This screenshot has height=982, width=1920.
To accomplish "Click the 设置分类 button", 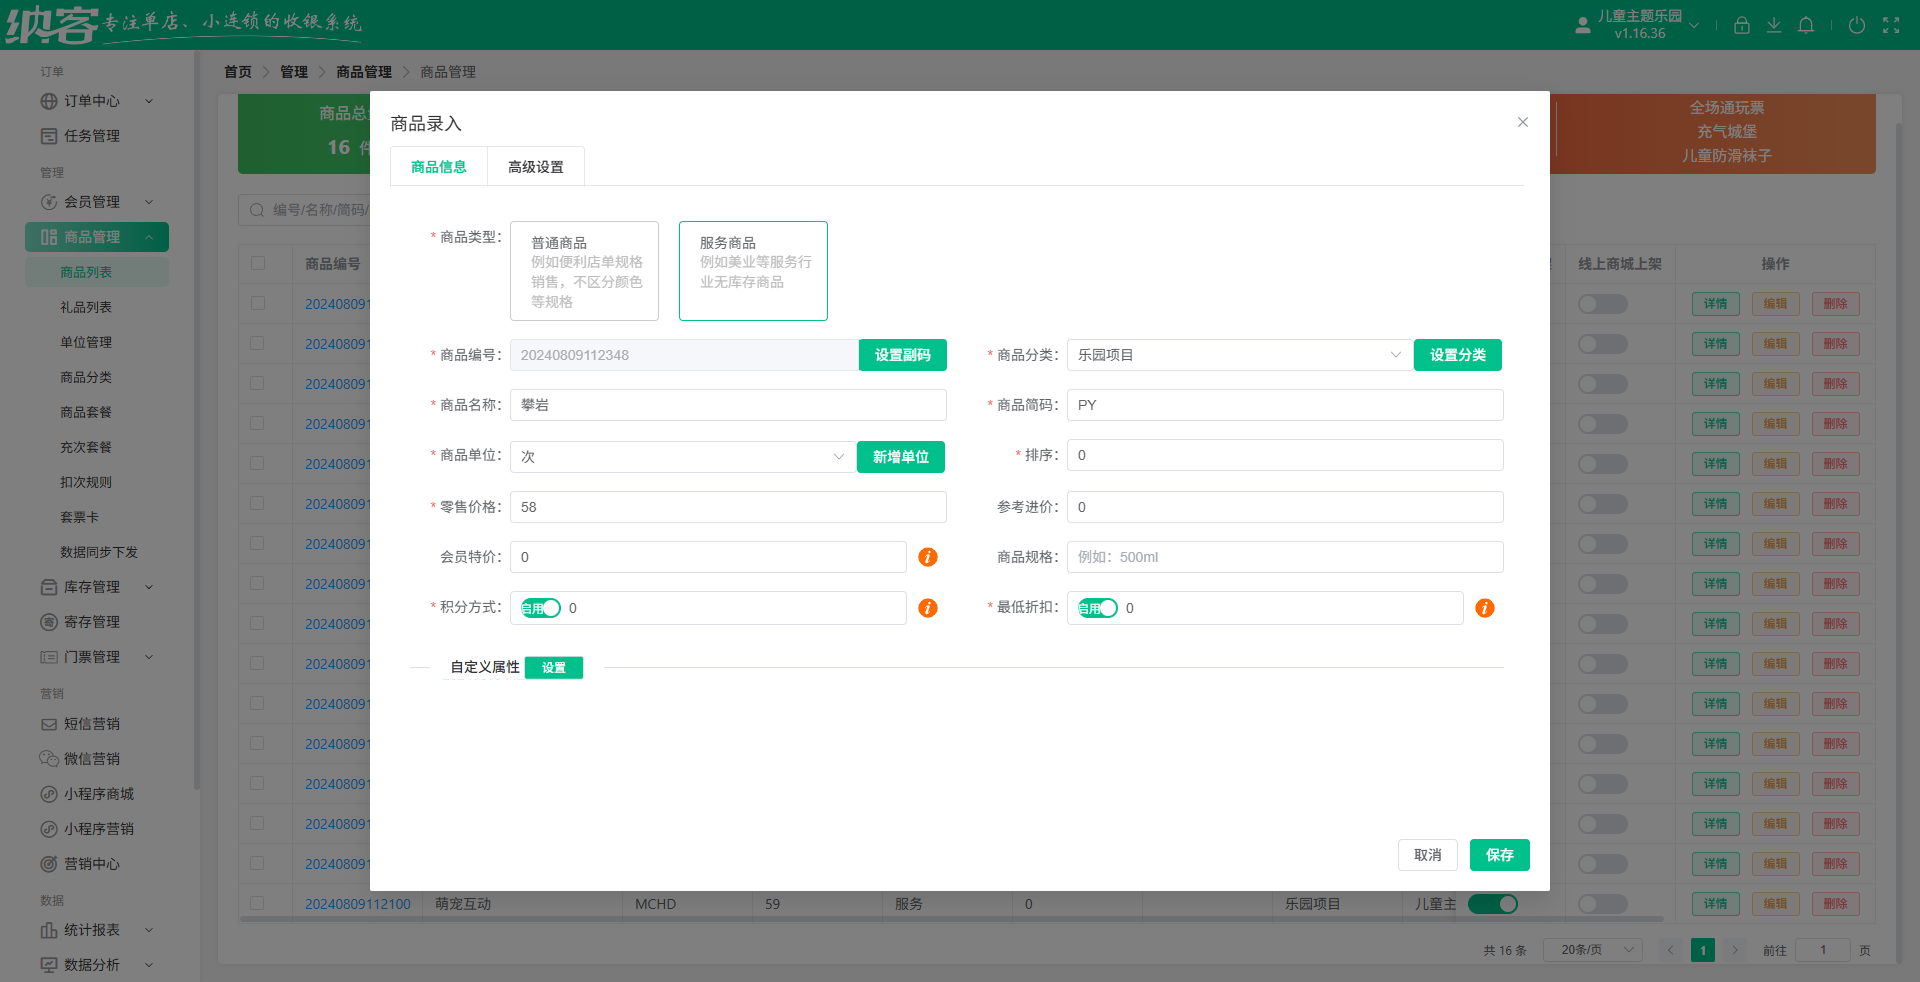I will (1458, 355).
